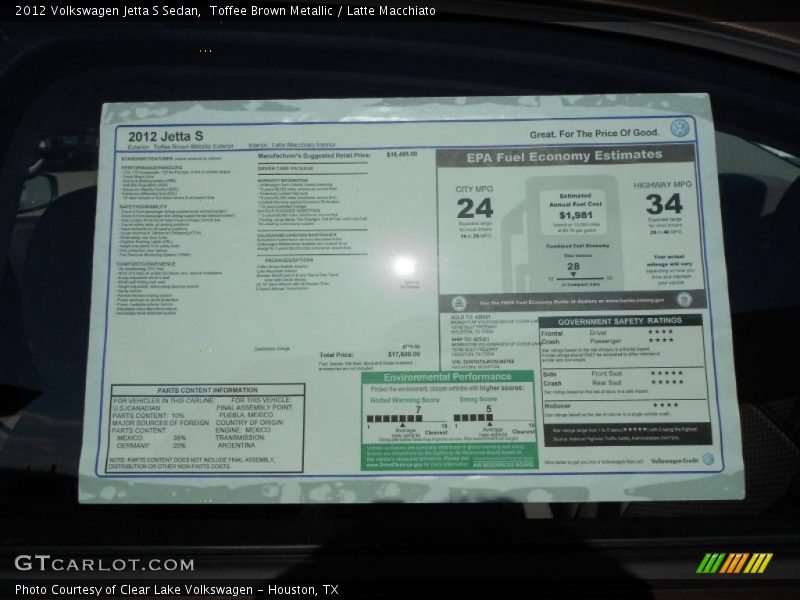Click the 'Smog Score' label
800x600 pixels.
click(478, 399)
